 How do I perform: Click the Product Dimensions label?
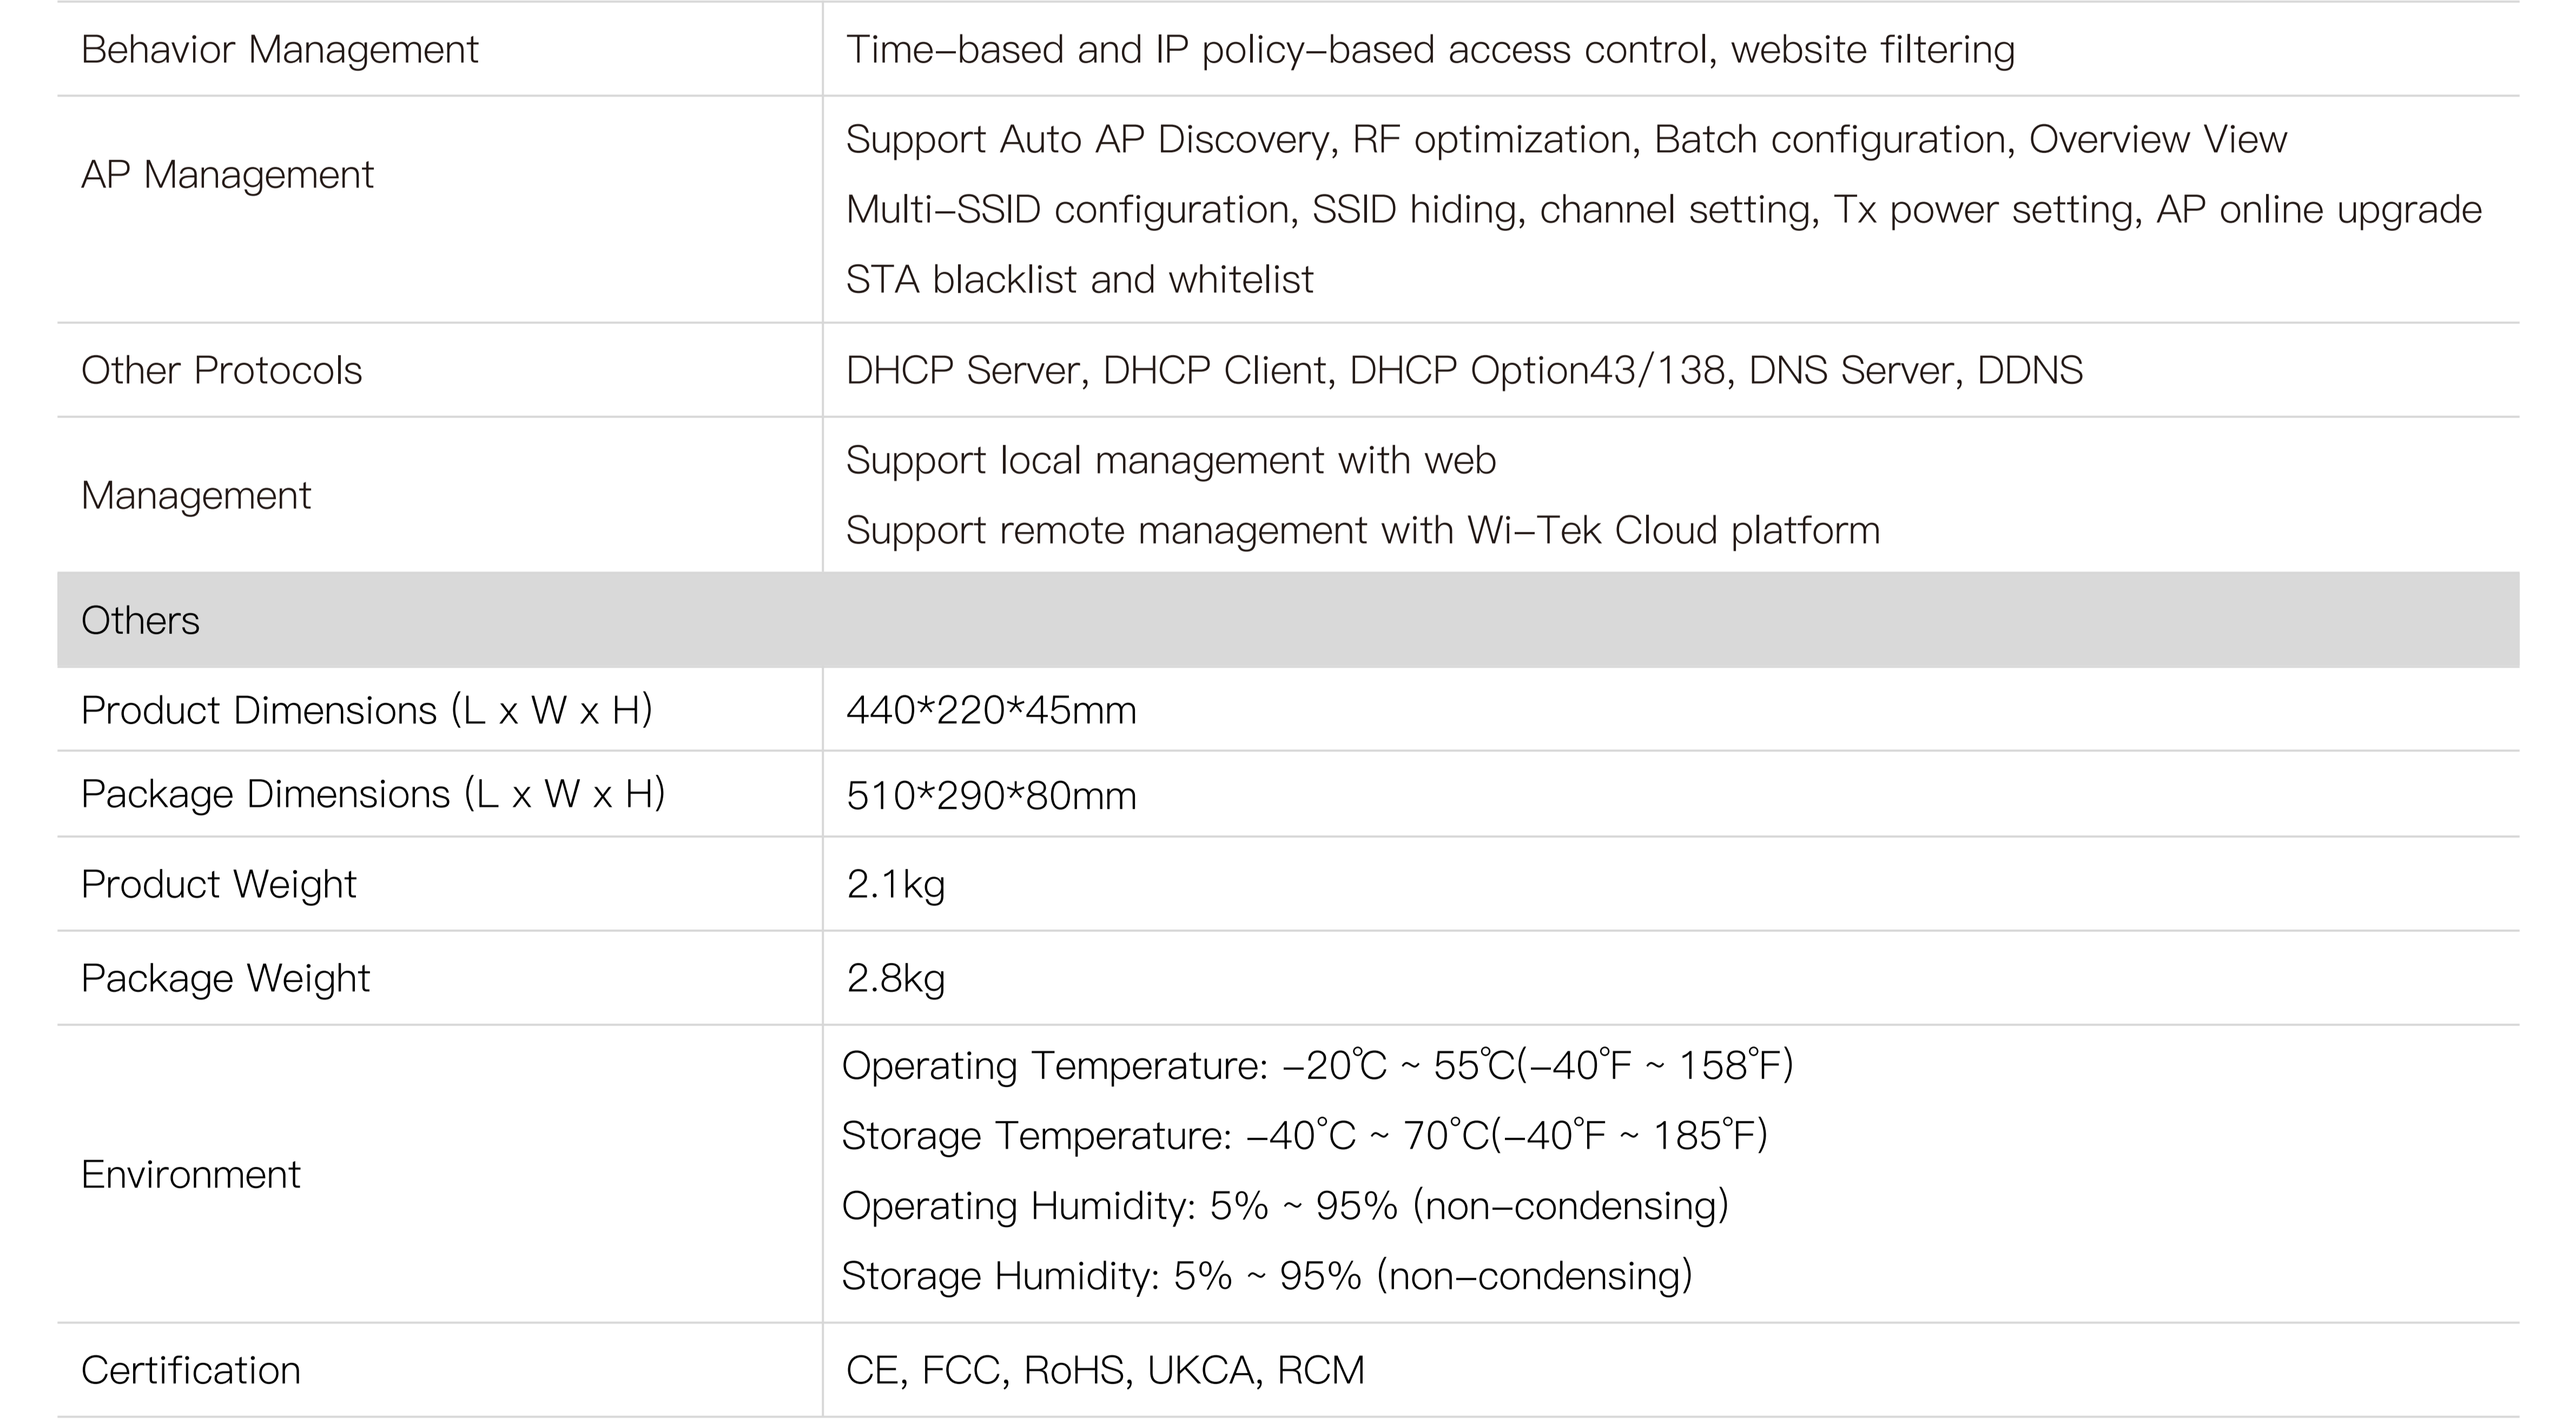(x=366, y=710)
